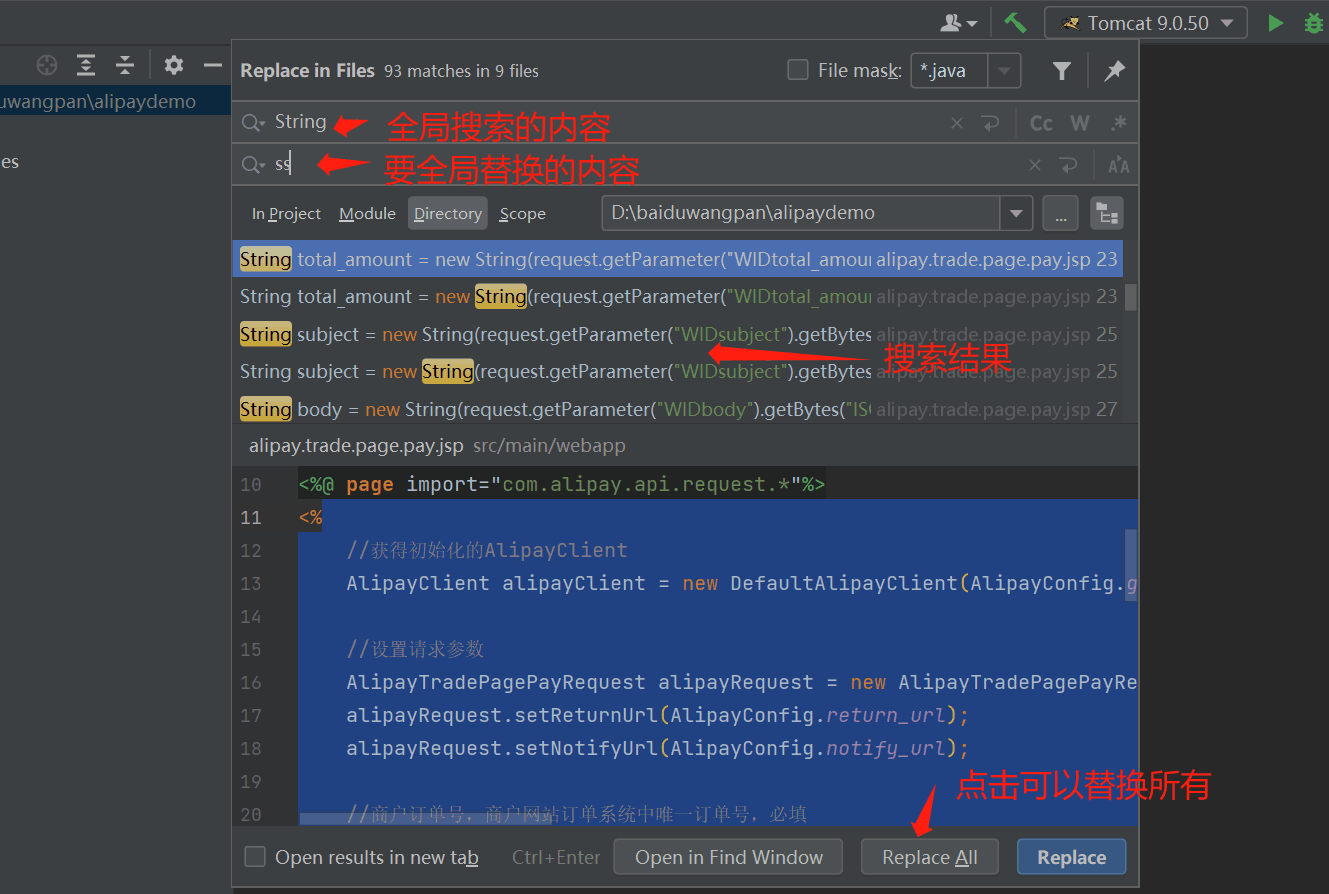Click the Replace All button
1329x894 pixels.
click(930, 857)
